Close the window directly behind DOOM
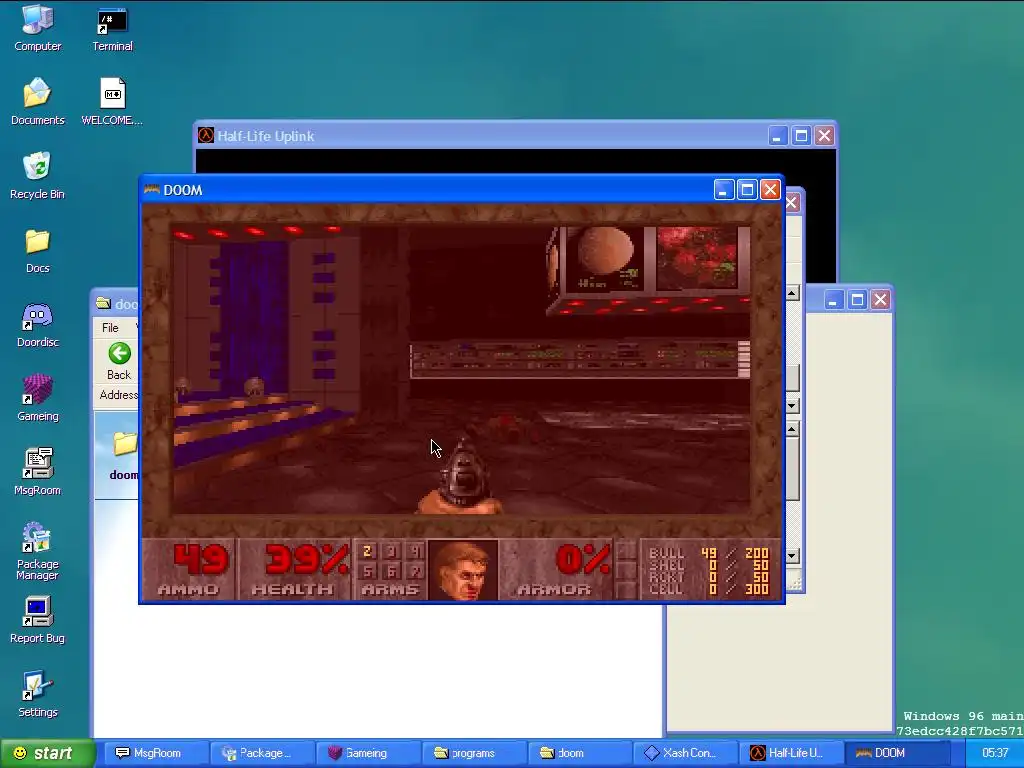The height and width of the screenshot is (768, 1024). click(x=792, y=202)
